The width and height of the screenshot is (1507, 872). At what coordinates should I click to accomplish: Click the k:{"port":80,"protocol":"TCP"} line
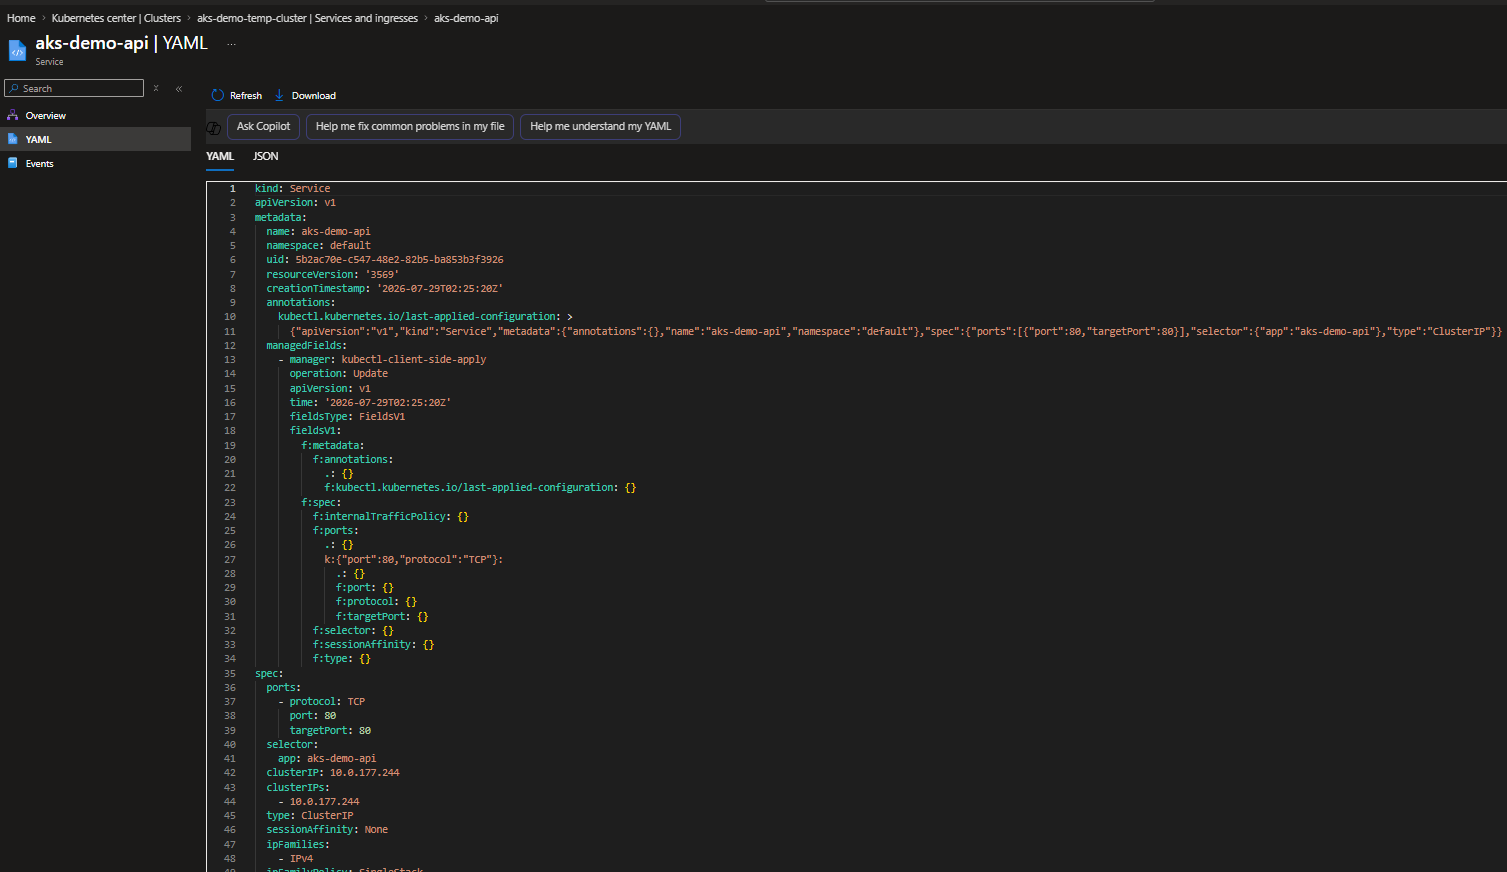414,559
